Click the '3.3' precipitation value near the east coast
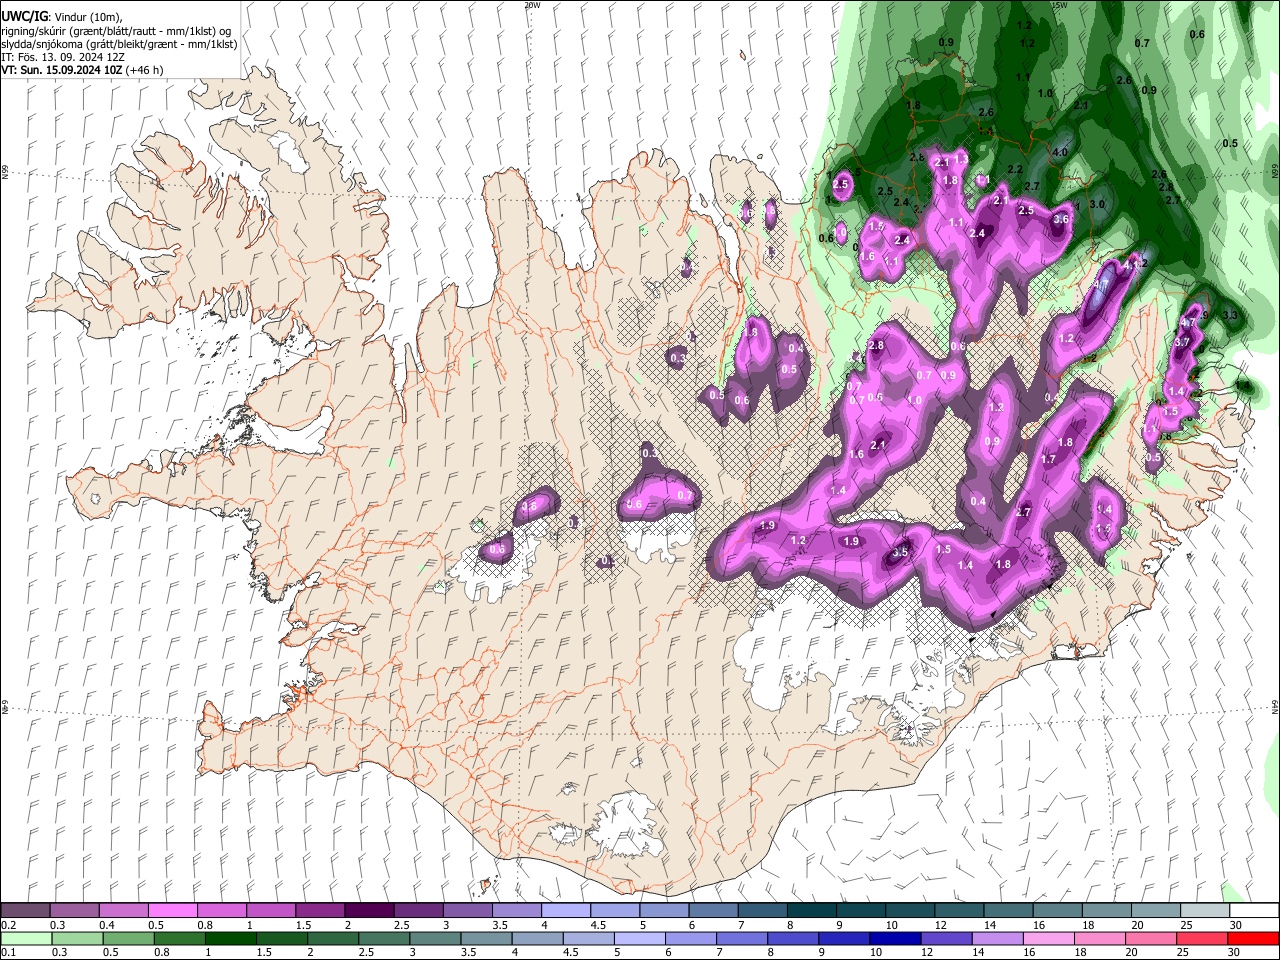This screenshot has height=960, width=1280. (x=1231, y=315)
